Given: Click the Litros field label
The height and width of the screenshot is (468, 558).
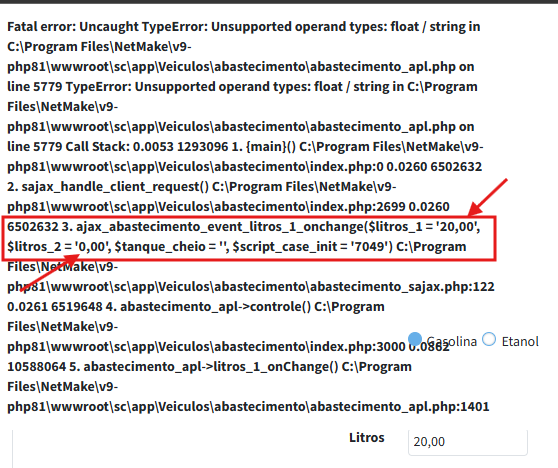Looking at the screenshot, I should click(x=367, y=437).
